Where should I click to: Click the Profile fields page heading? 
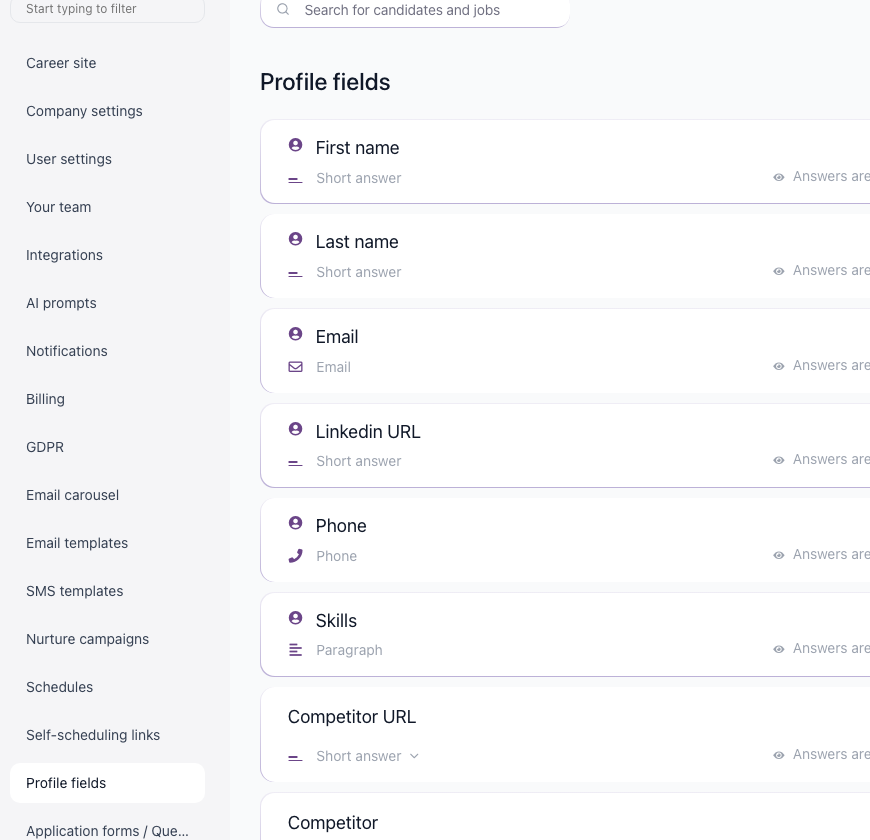(325, 82)
